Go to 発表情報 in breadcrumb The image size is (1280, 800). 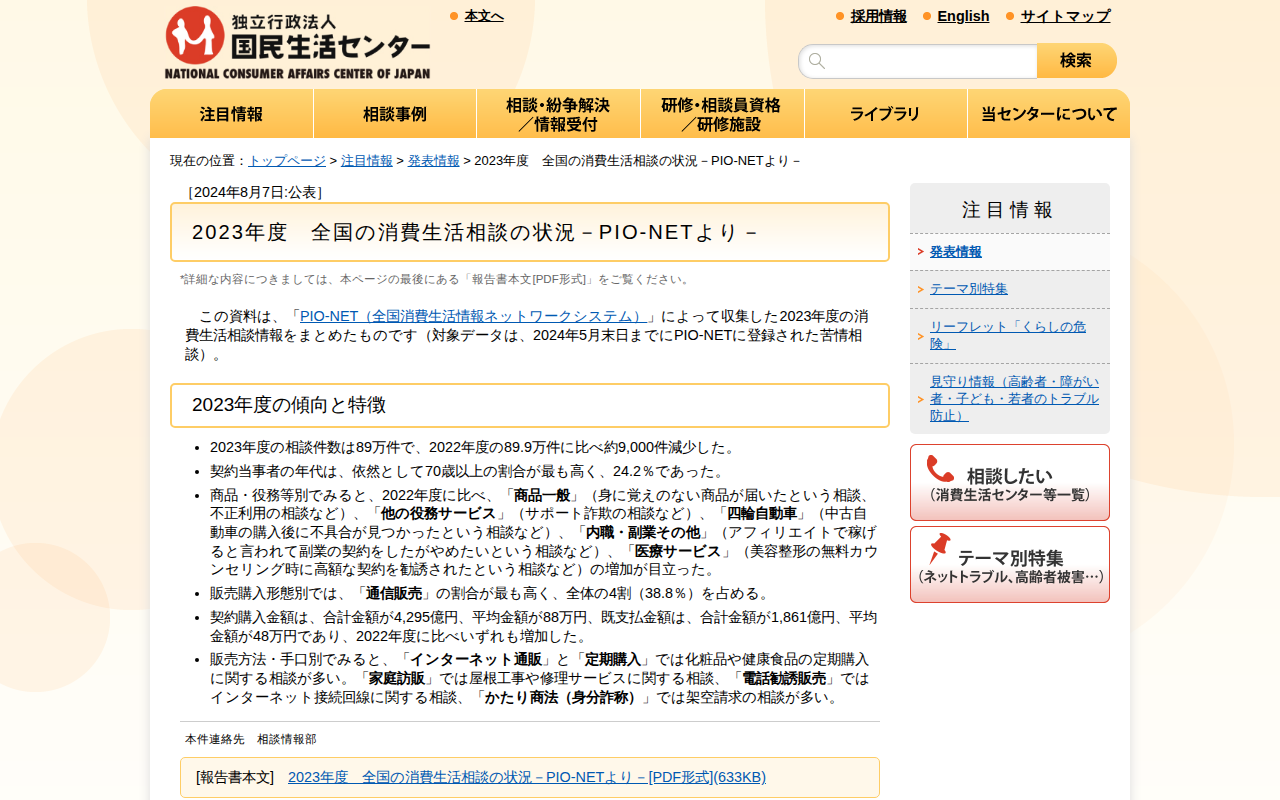click(434, 161)
